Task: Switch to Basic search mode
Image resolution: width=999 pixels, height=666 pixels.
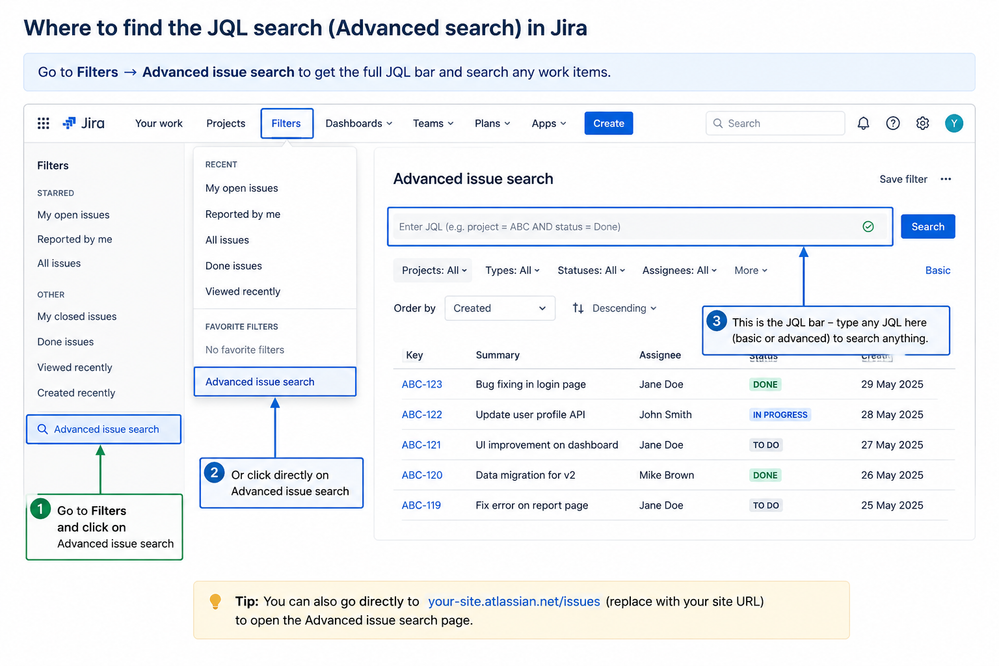Action: click(x=937, y=270)
